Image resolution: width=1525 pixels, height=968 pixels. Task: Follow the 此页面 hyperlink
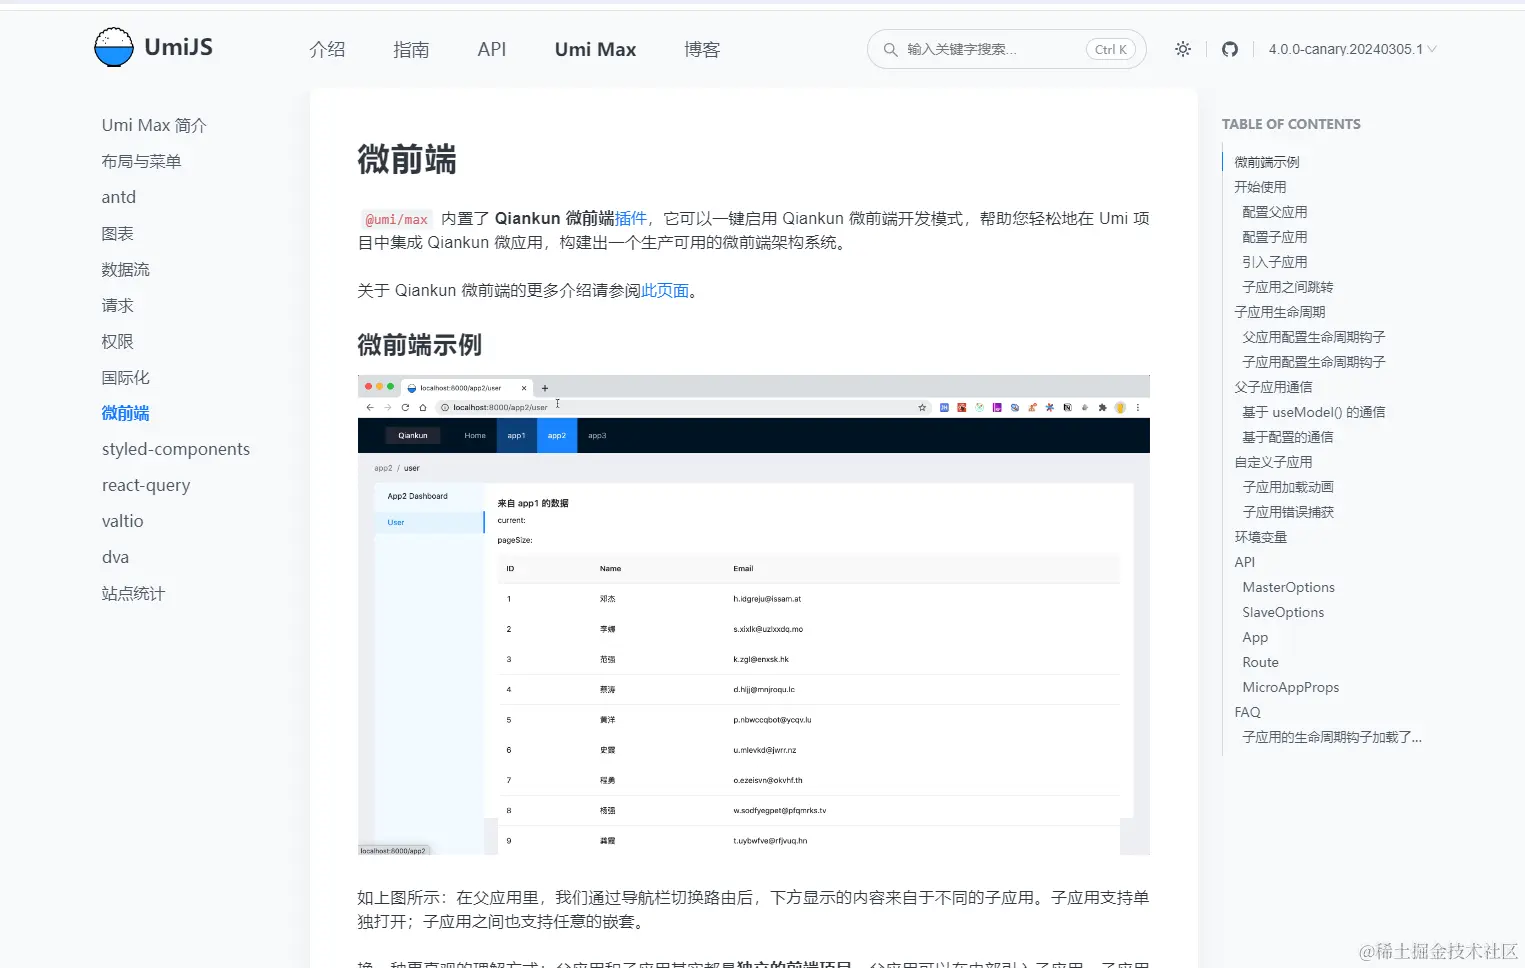click(x=665, y=290)
